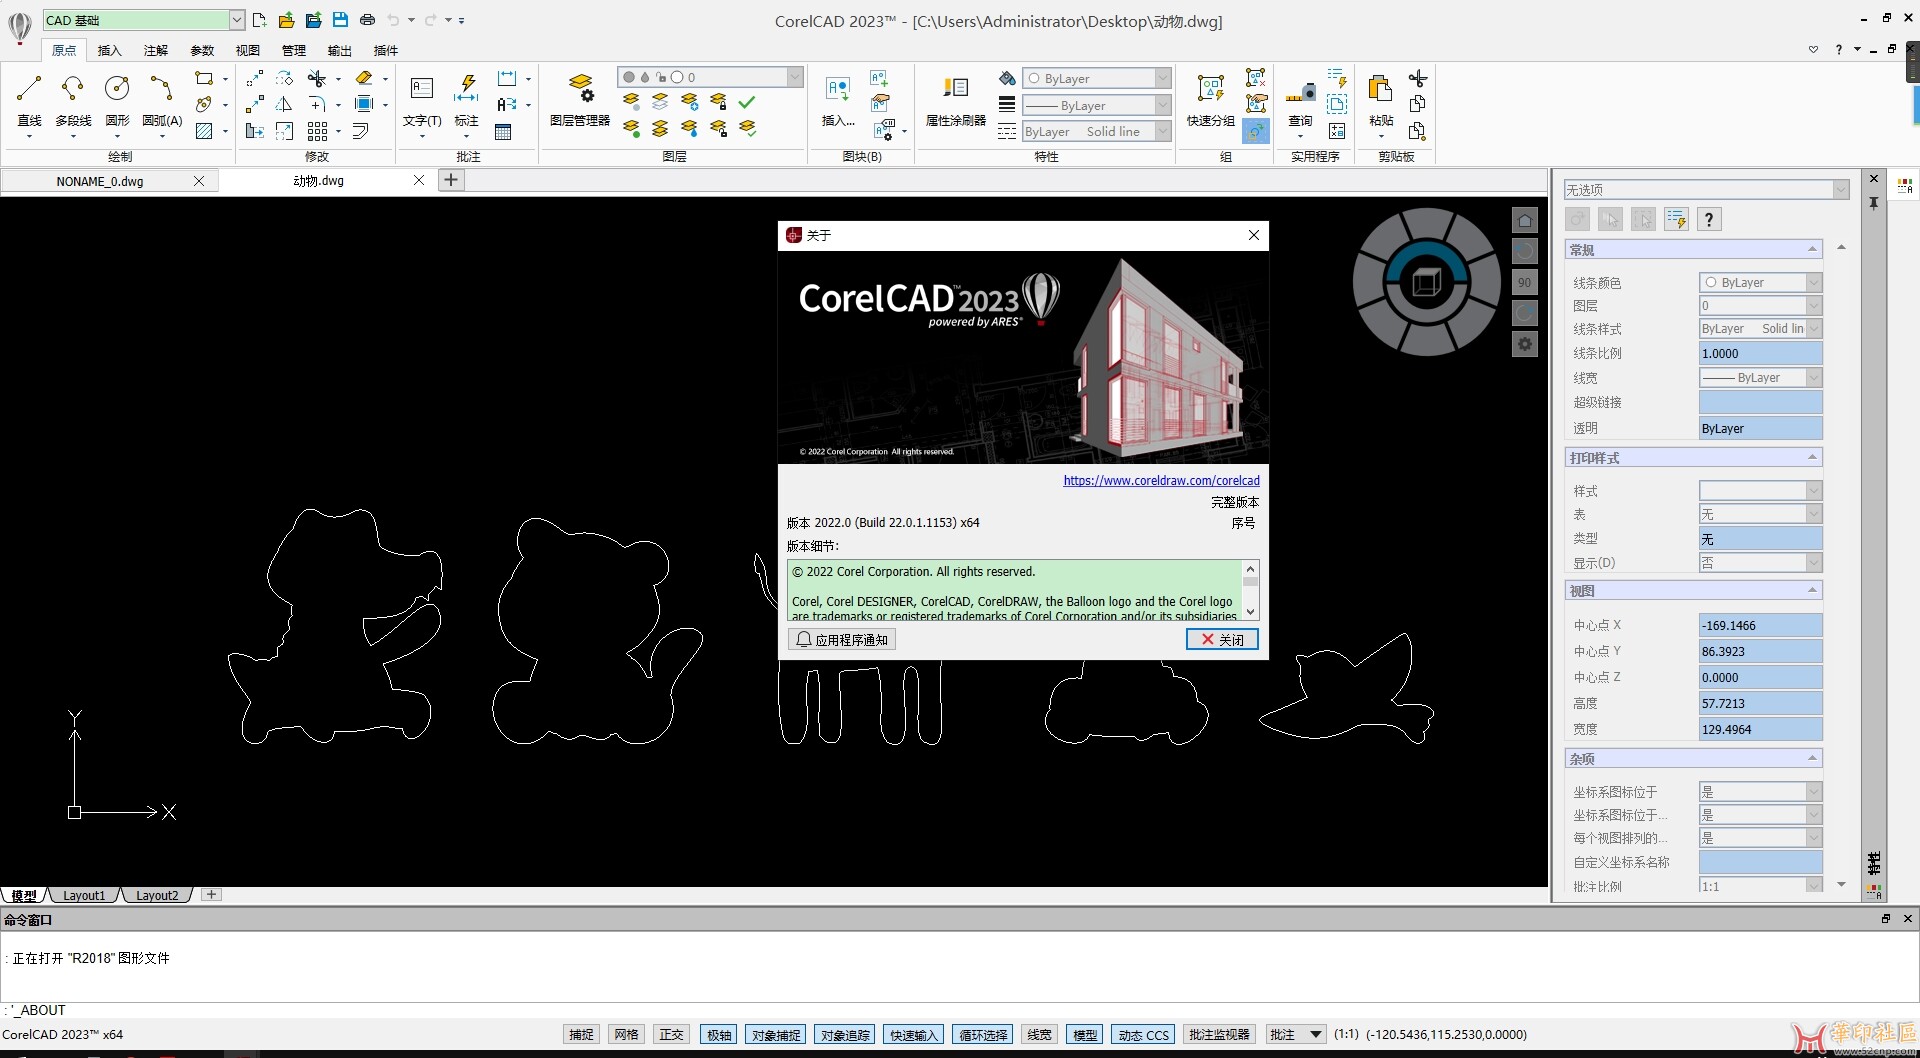Image resolution: width=1920 pixels, height=1058 pixels.
Task: Click the Table icon in annotation panel
Action: click(x=503, y=131)
